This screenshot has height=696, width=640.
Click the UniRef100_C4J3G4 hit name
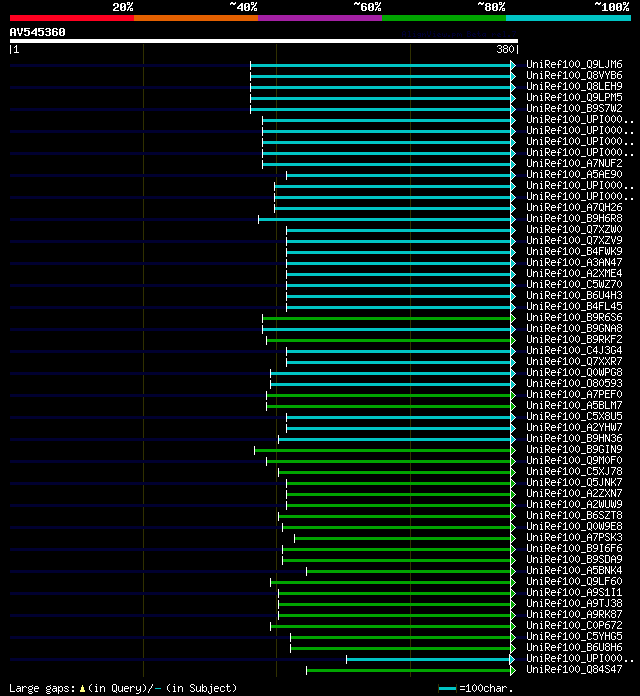pos(574,350)
